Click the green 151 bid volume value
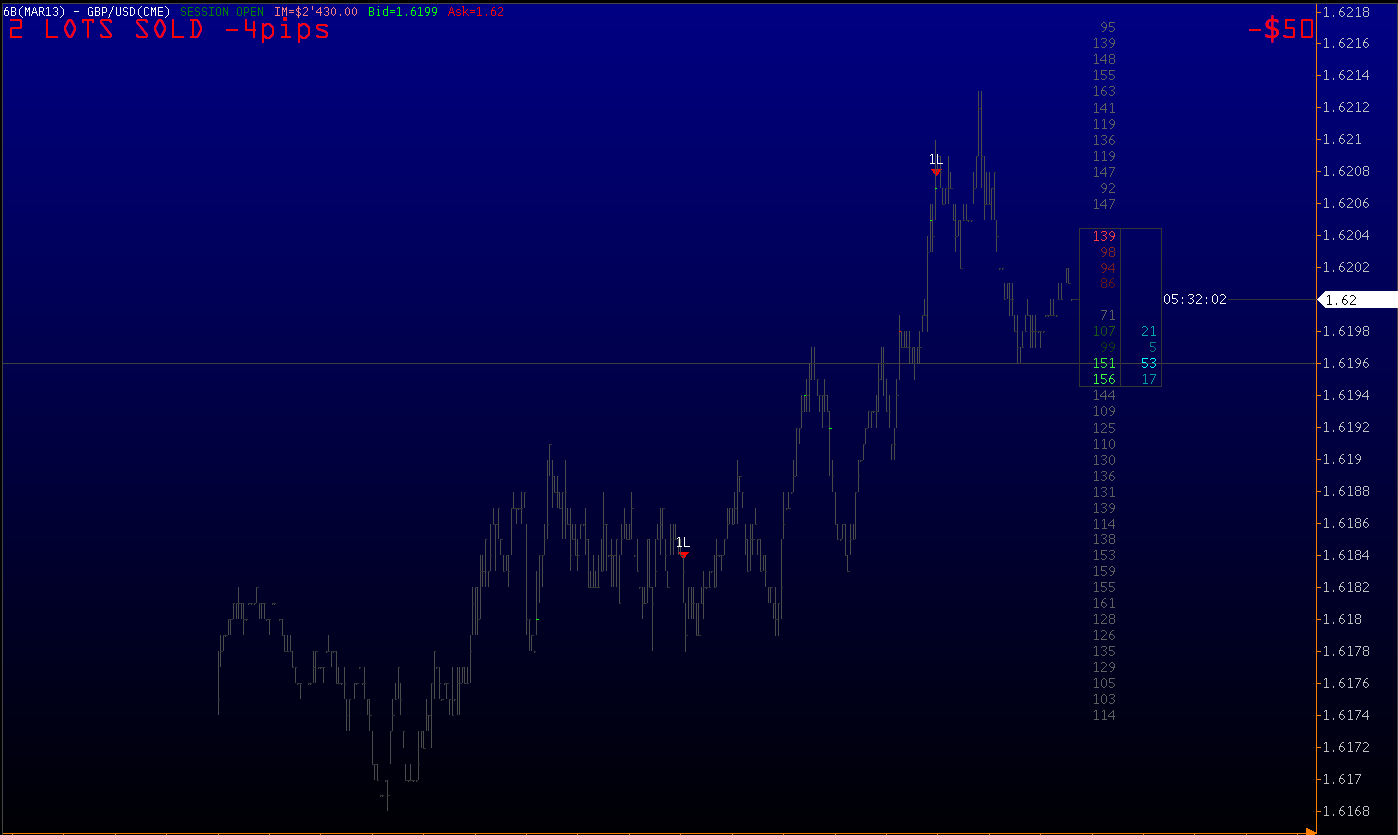1398x835 pixels. tap(1104, 364)
